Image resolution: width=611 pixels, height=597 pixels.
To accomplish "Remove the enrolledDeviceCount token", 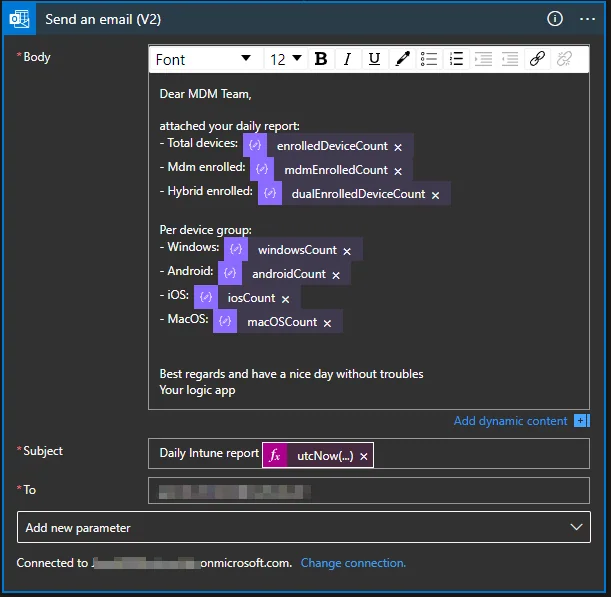I will [398, 147].
